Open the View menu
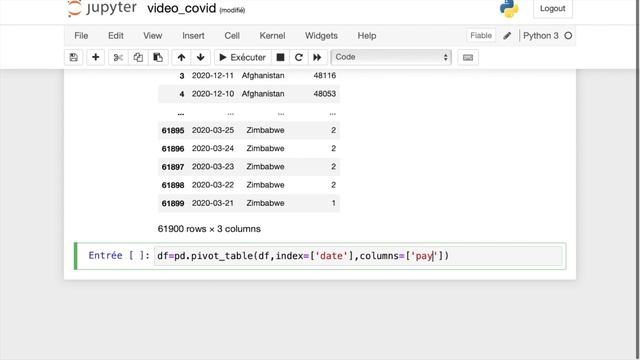 click(x=152, y=36)
